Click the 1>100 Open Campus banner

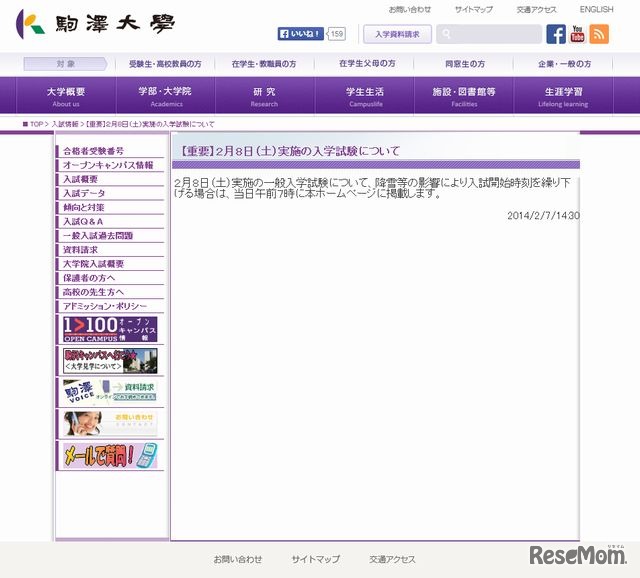tap(110, 329)
